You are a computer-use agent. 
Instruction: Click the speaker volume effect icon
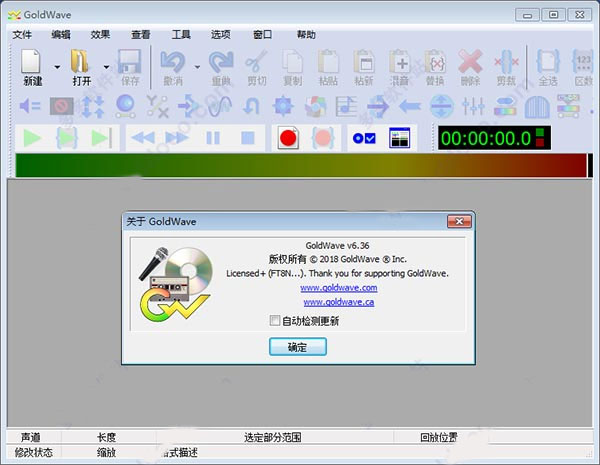[30, 106]
